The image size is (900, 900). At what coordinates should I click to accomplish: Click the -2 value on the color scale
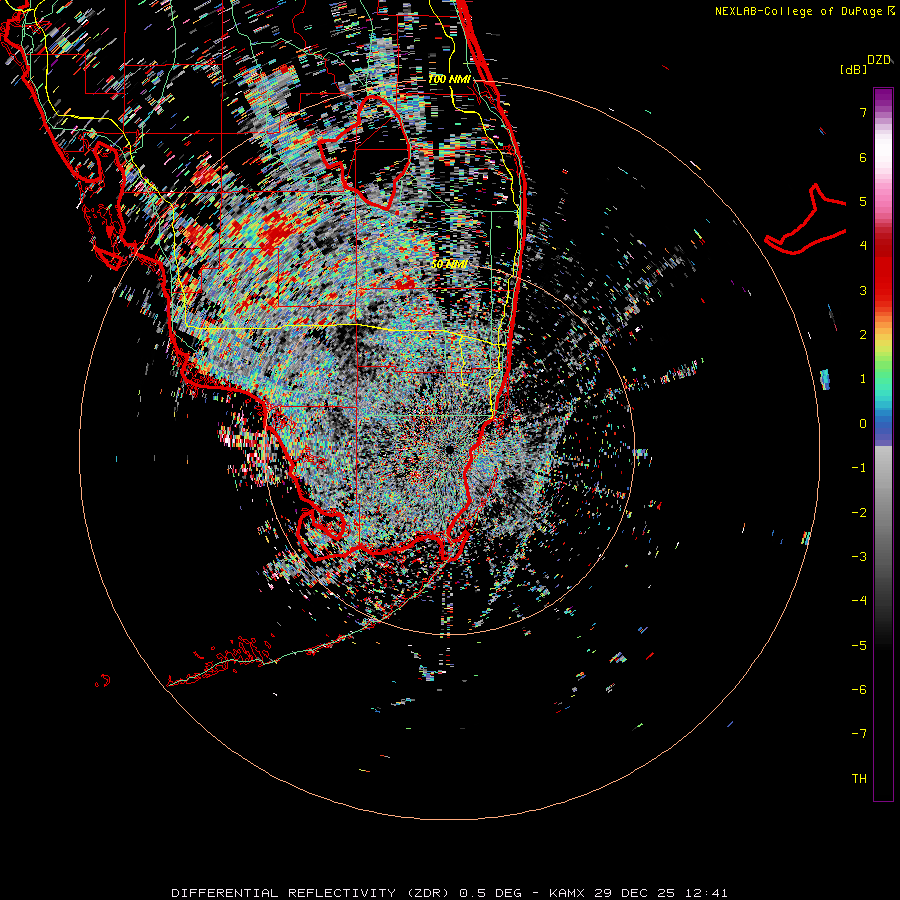859,513
